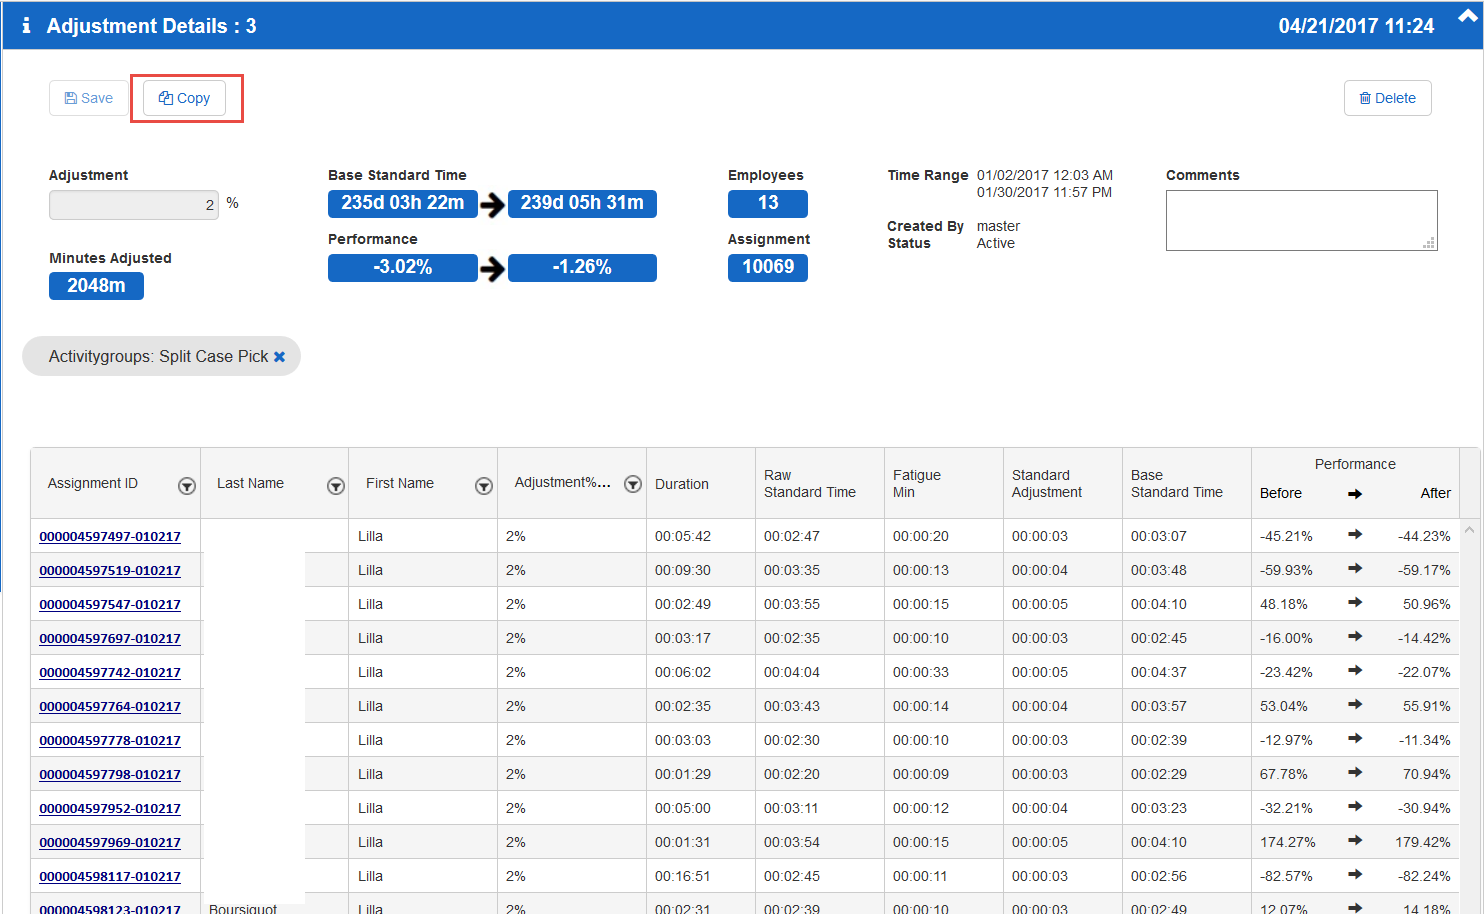The image size is (1484, 914).
Task: Open assignment 000004597742-010217
Action: pyautogui.click(x=110, y=673)
